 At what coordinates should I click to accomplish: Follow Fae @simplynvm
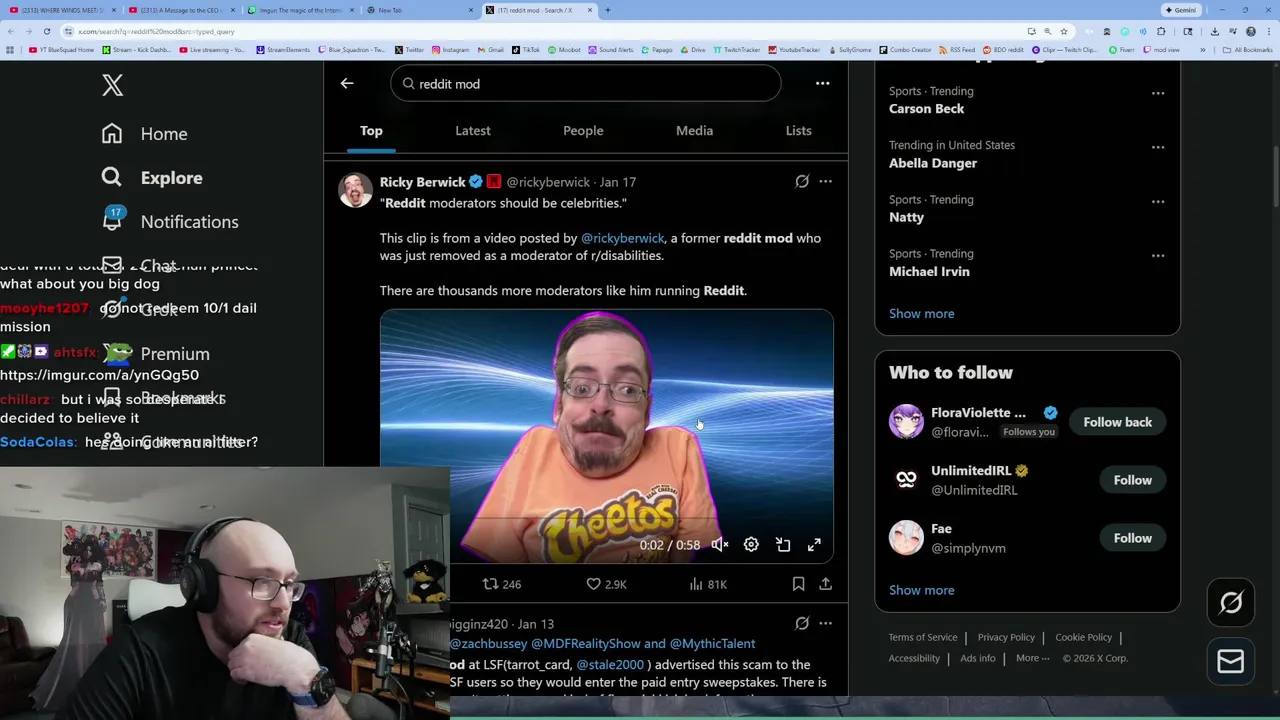point(1133,538)
